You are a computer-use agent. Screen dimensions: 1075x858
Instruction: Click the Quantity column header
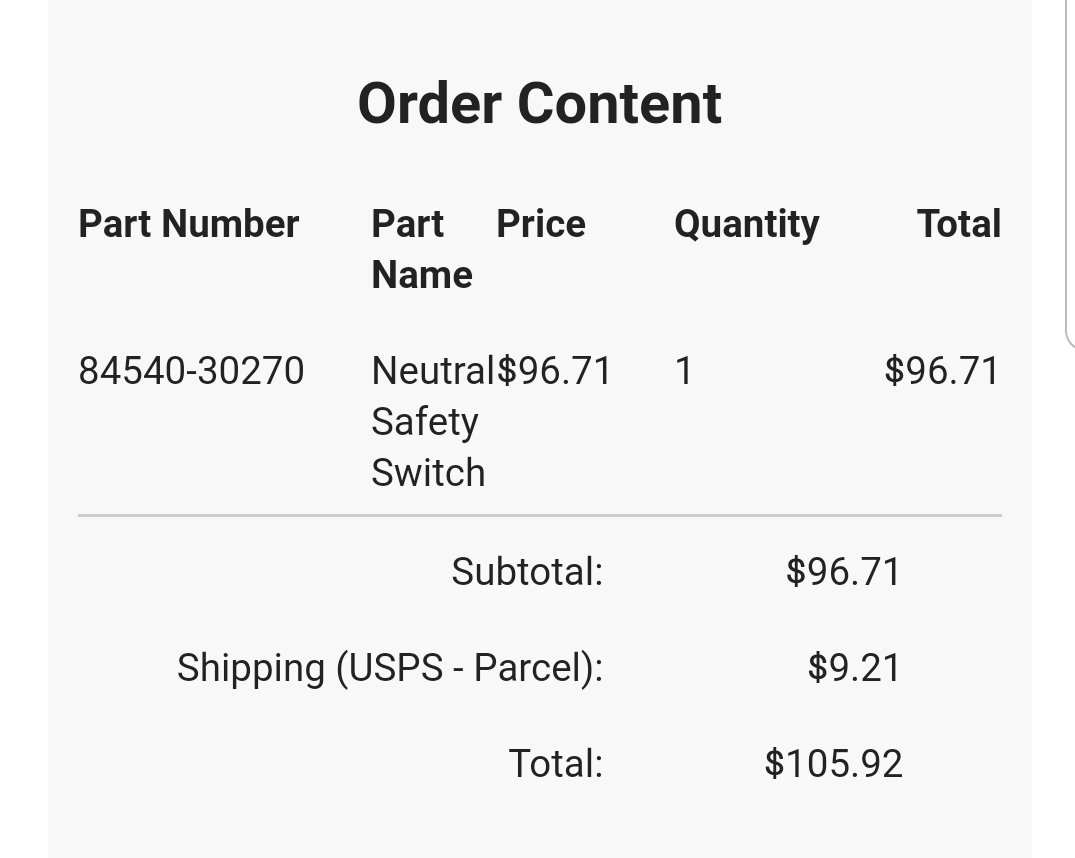[747, 225]
